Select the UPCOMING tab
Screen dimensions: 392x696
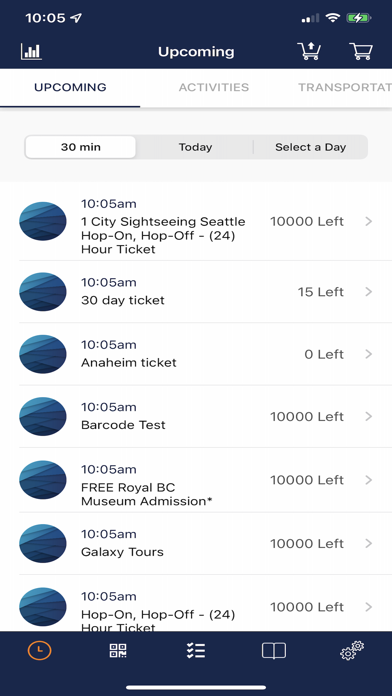pos(70,87)
